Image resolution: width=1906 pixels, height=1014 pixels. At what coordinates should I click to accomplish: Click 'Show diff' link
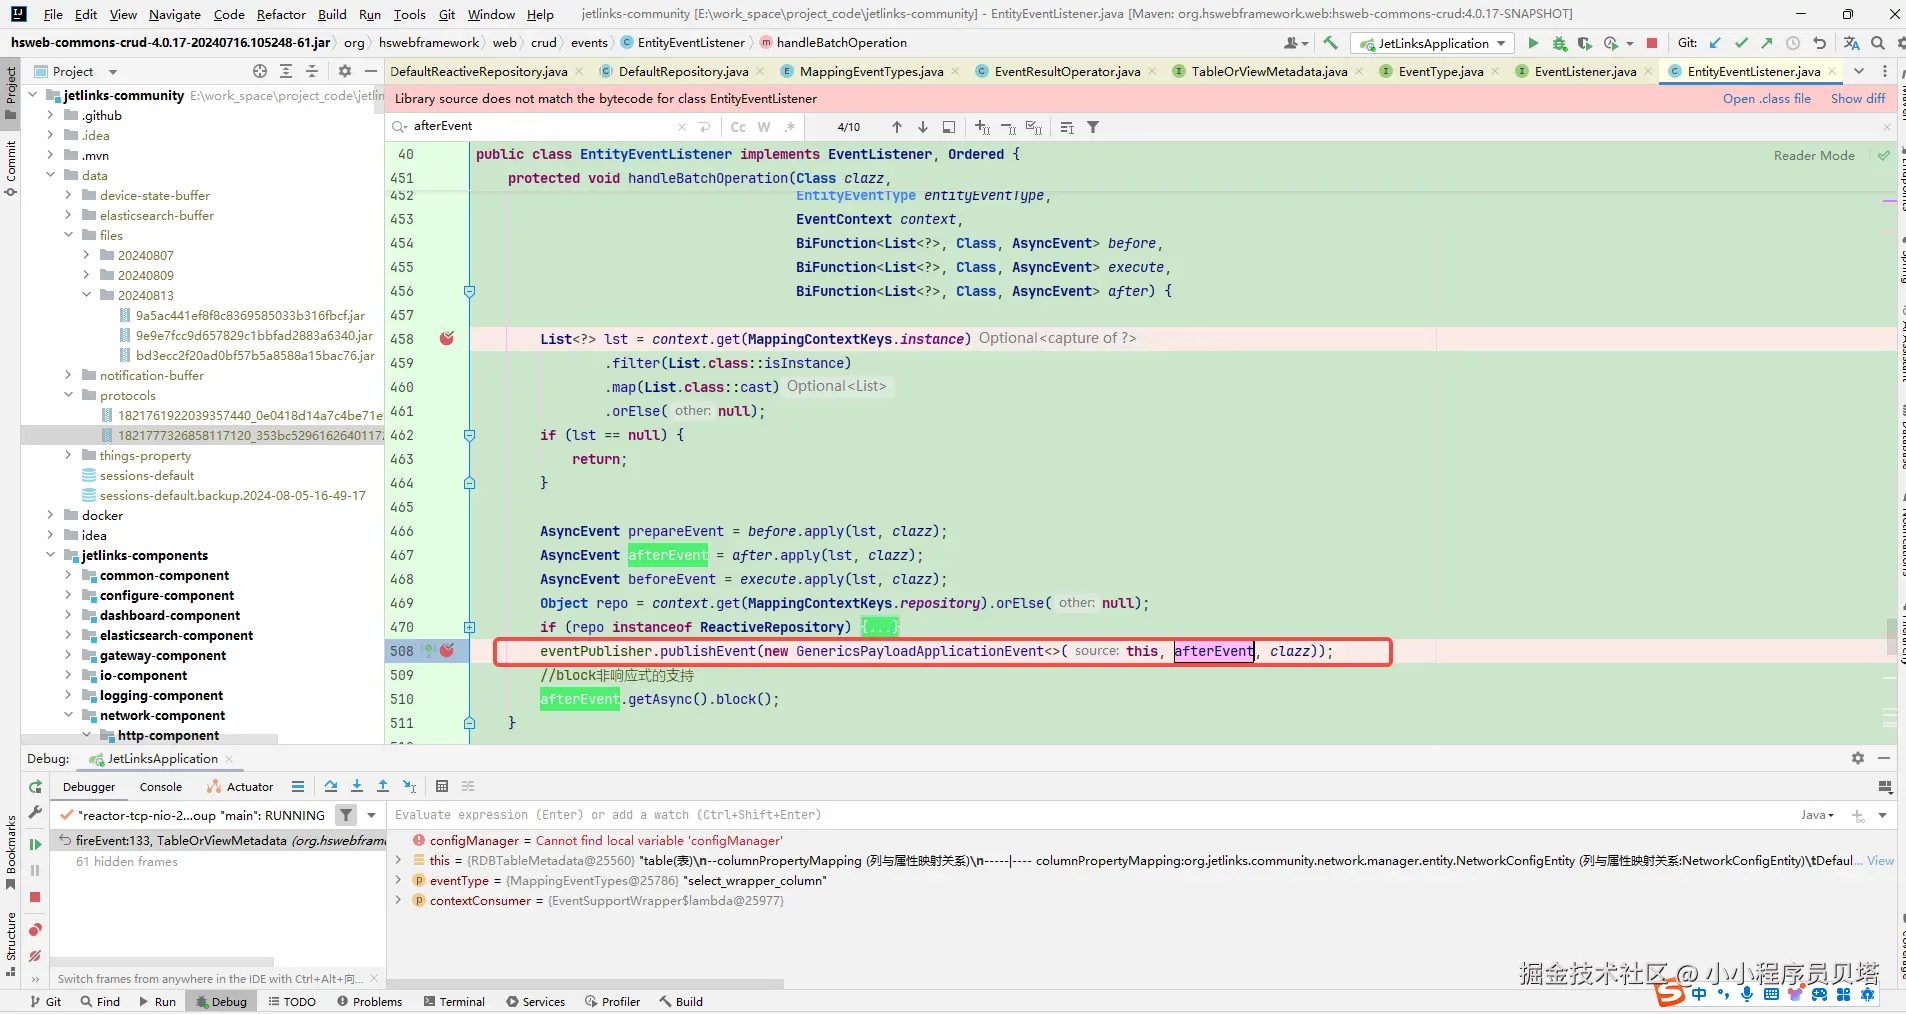(1858, 98)
